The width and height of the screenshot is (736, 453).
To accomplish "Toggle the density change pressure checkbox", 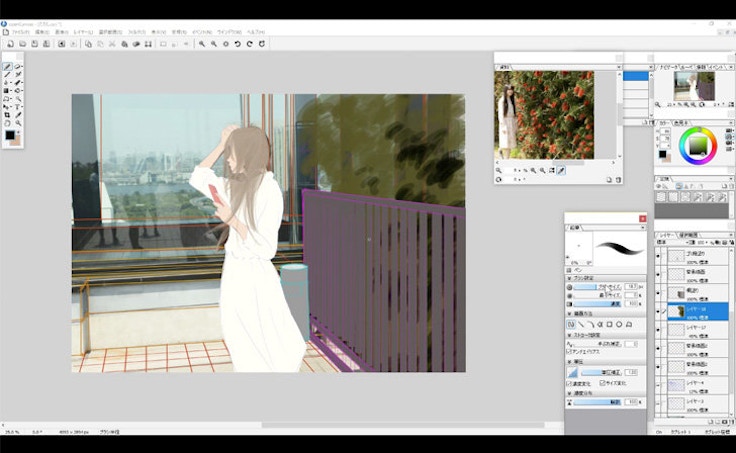I will [x=570, y=383].
